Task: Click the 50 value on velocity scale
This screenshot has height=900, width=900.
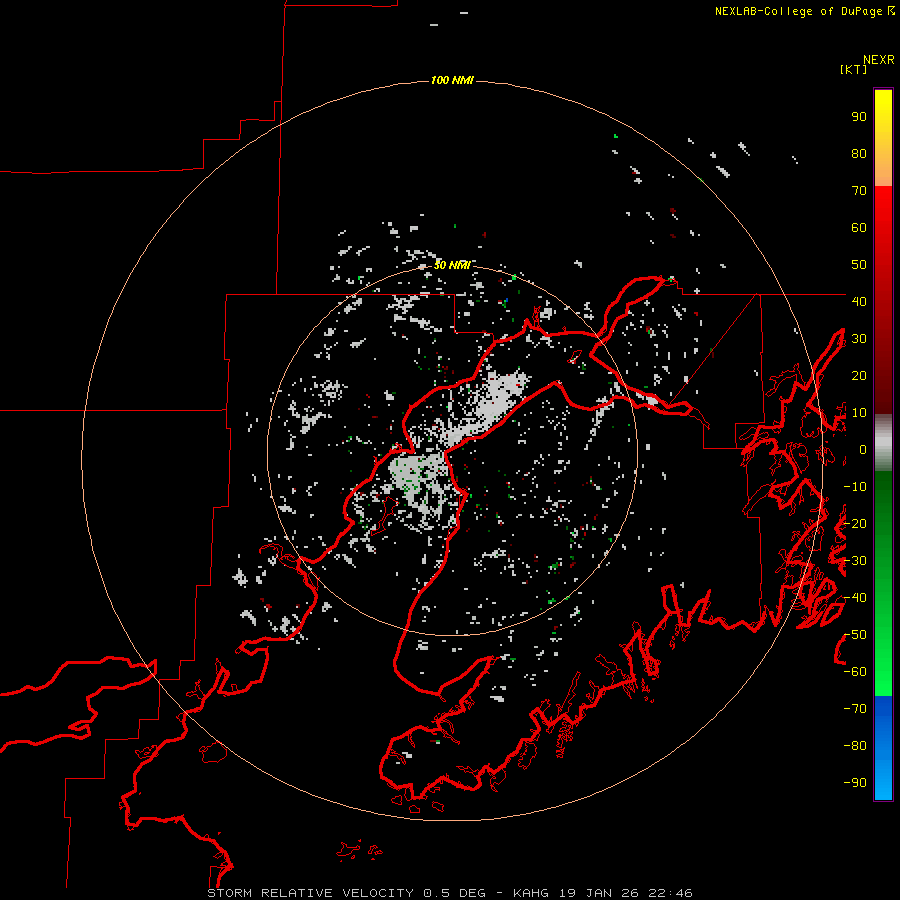Action: tap(859, 265)
